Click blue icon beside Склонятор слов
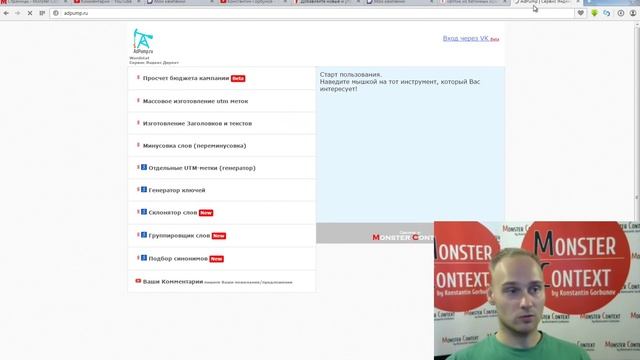The image size is (640, 360). [144, 212]
